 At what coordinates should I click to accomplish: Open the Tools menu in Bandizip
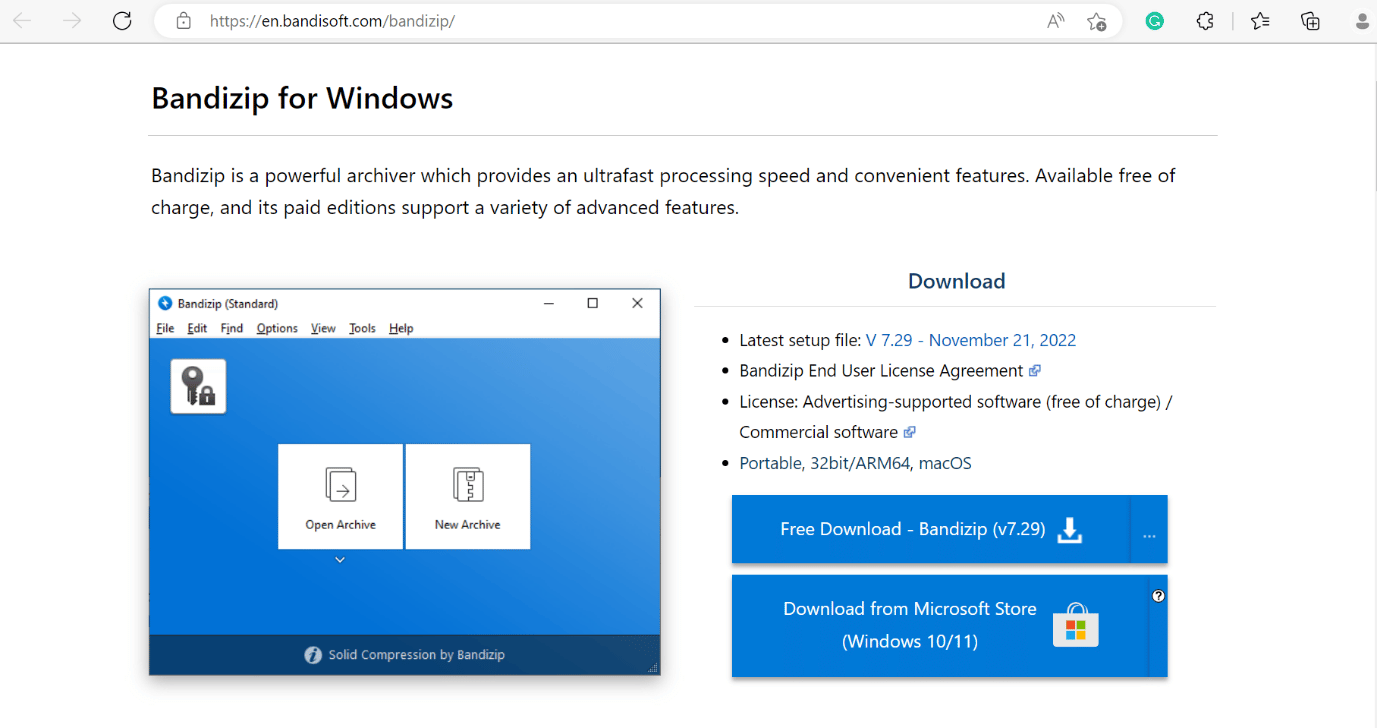pos(362,328)
